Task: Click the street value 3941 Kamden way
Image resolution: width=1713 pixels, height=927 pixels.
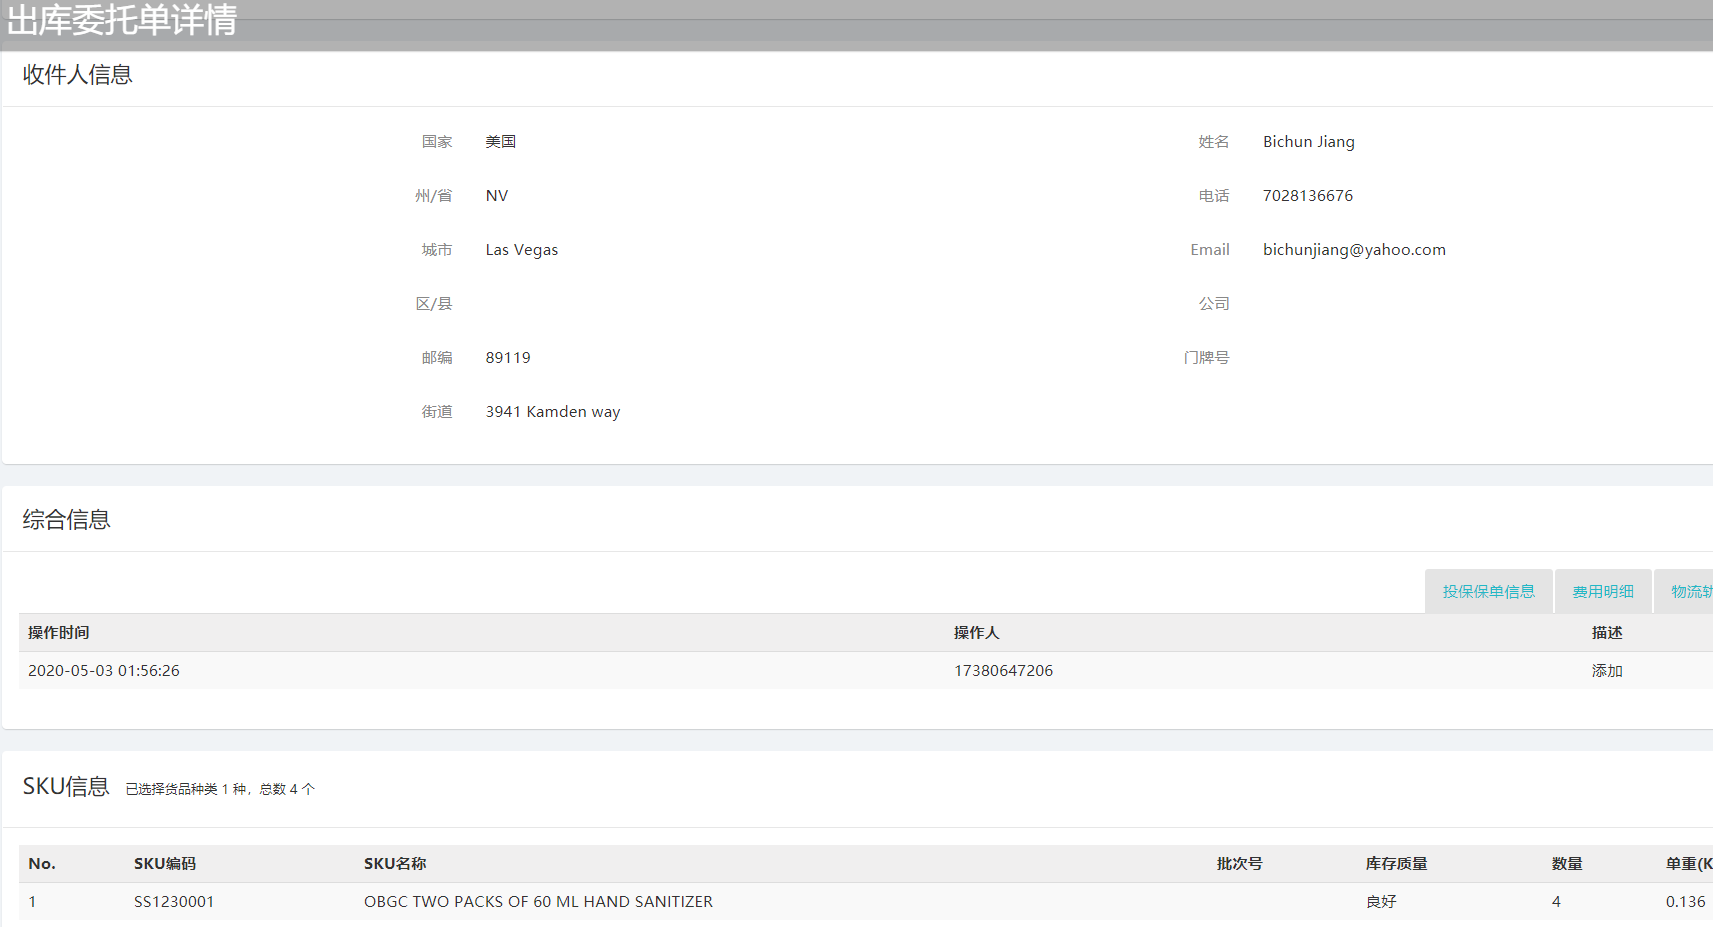Action: coord(552,412)
